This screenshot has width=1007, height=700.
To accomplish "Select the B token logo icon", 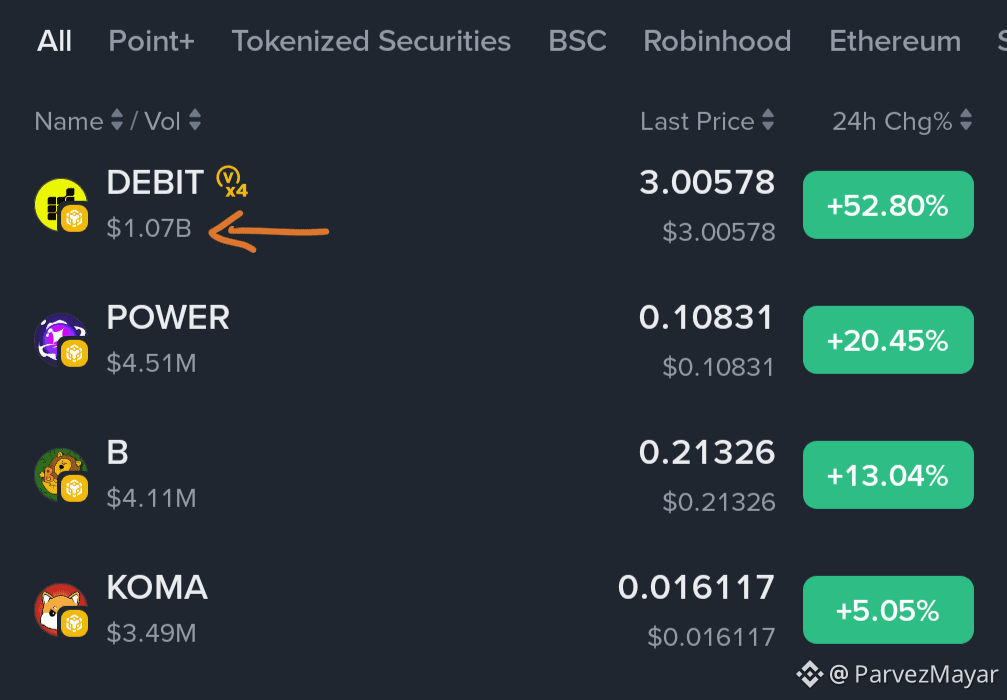I will (61, 475).
